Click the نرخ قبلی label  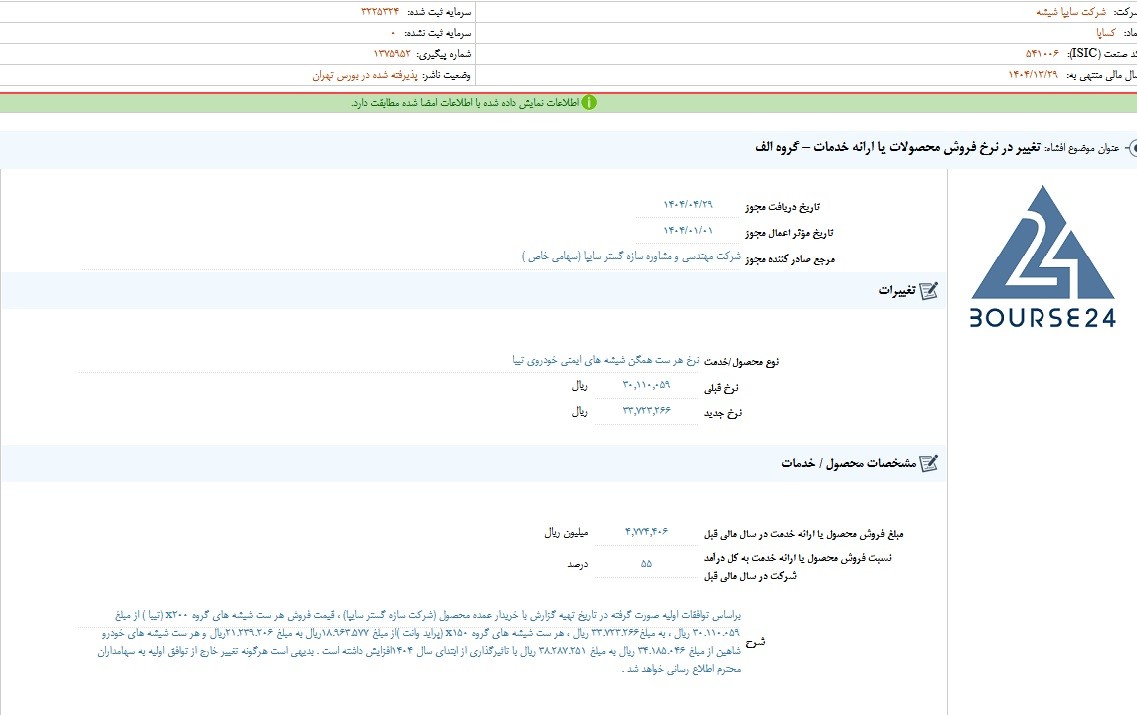[722, 389]
